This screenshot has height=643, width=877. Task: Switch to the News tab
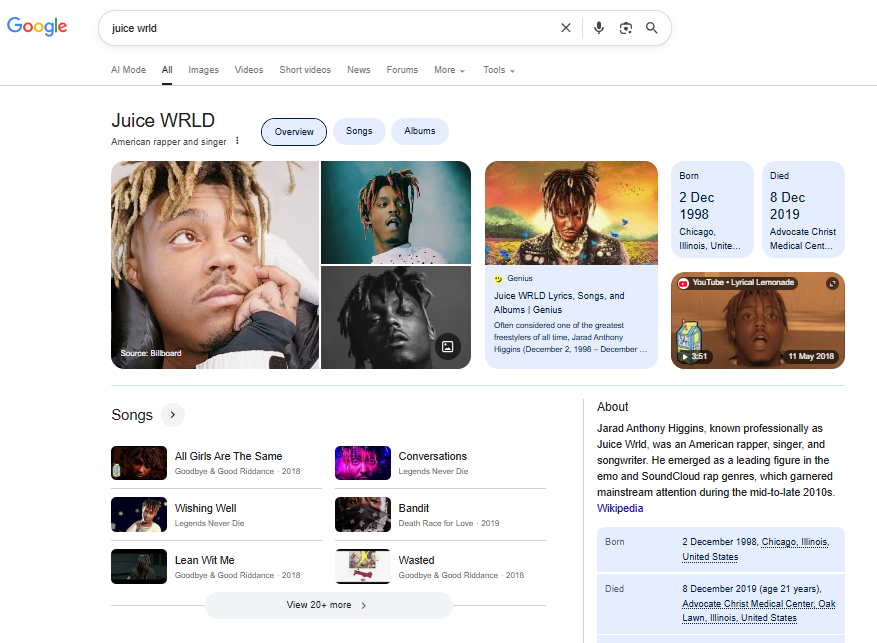click(359, 70)
